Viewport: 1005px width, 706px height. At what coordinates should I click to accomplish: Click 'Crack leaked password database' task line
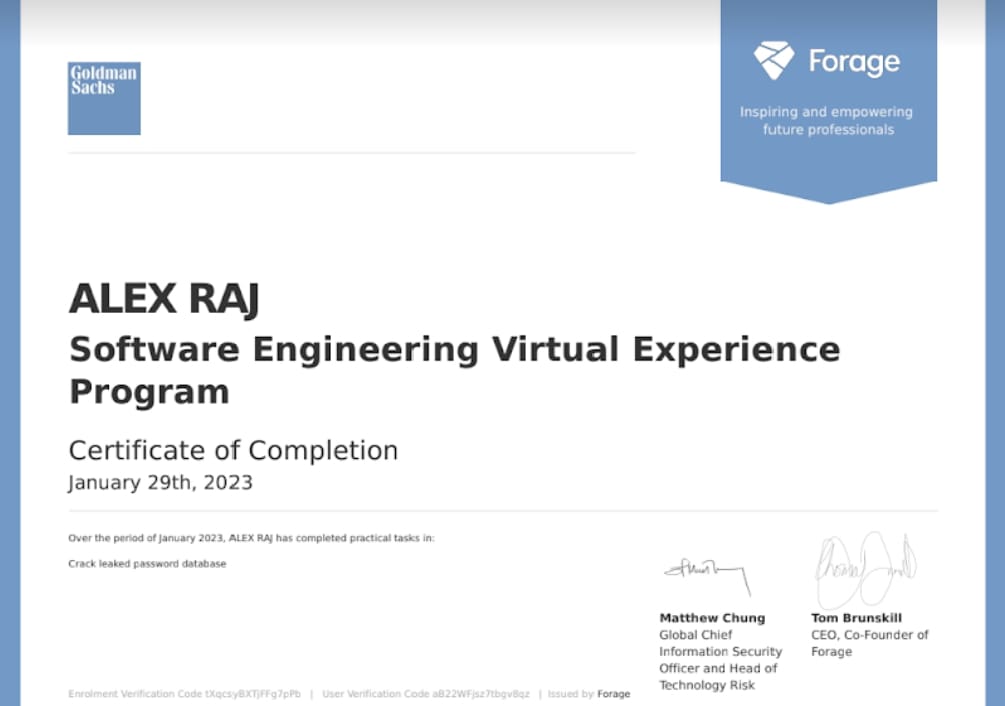pyautogui.click(x=147, y=564)
